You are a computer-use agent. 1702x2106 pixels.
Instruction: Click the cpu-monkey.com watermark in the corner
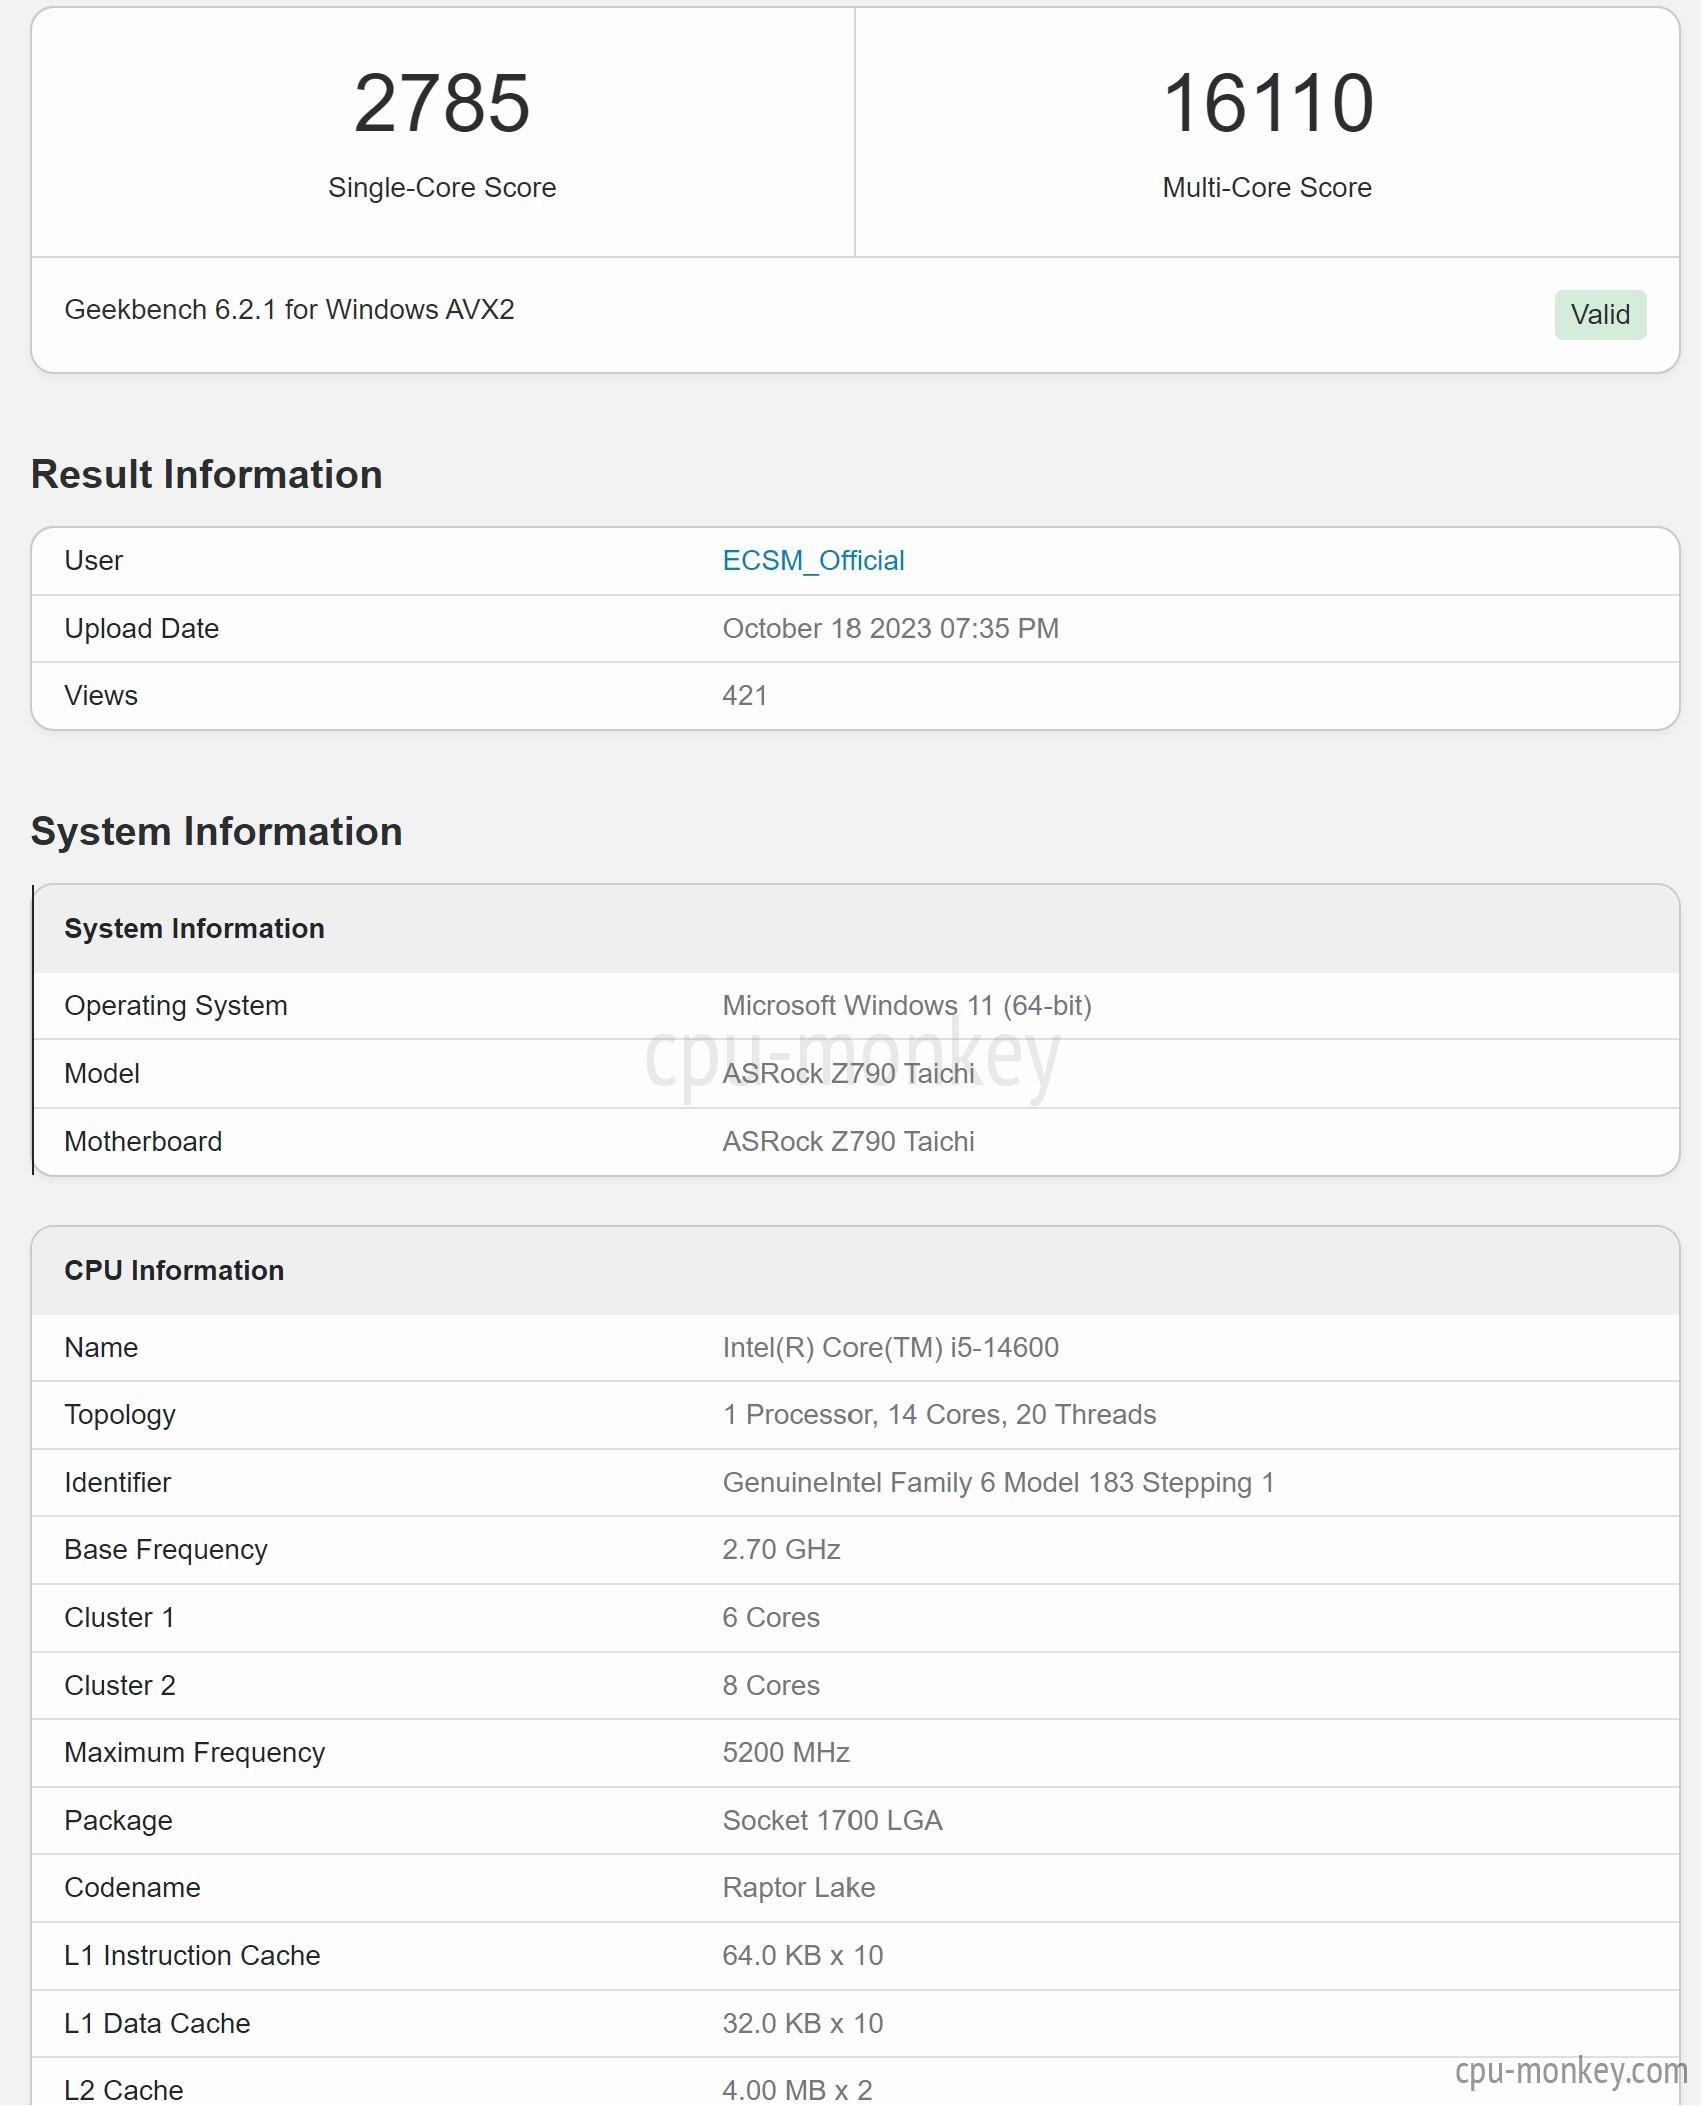click(1571, 2069)
